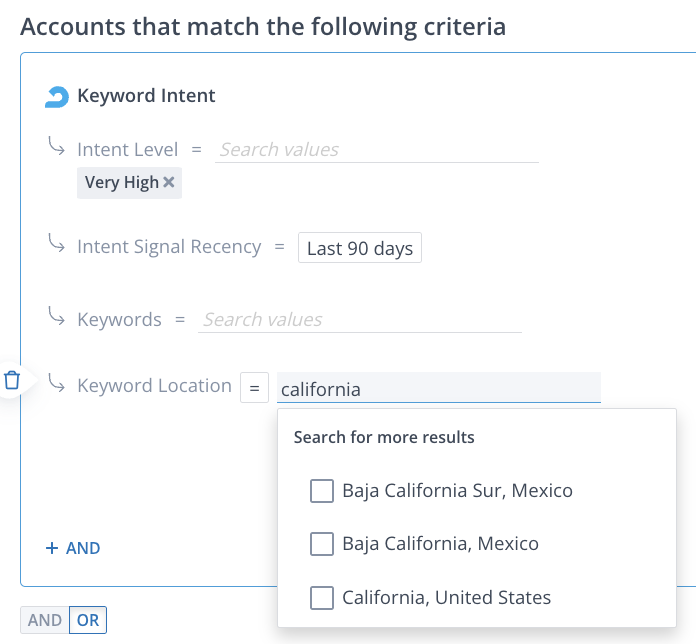Click Search for more results
This screenshot has width=696, height=644.
[x=384, y=437]
